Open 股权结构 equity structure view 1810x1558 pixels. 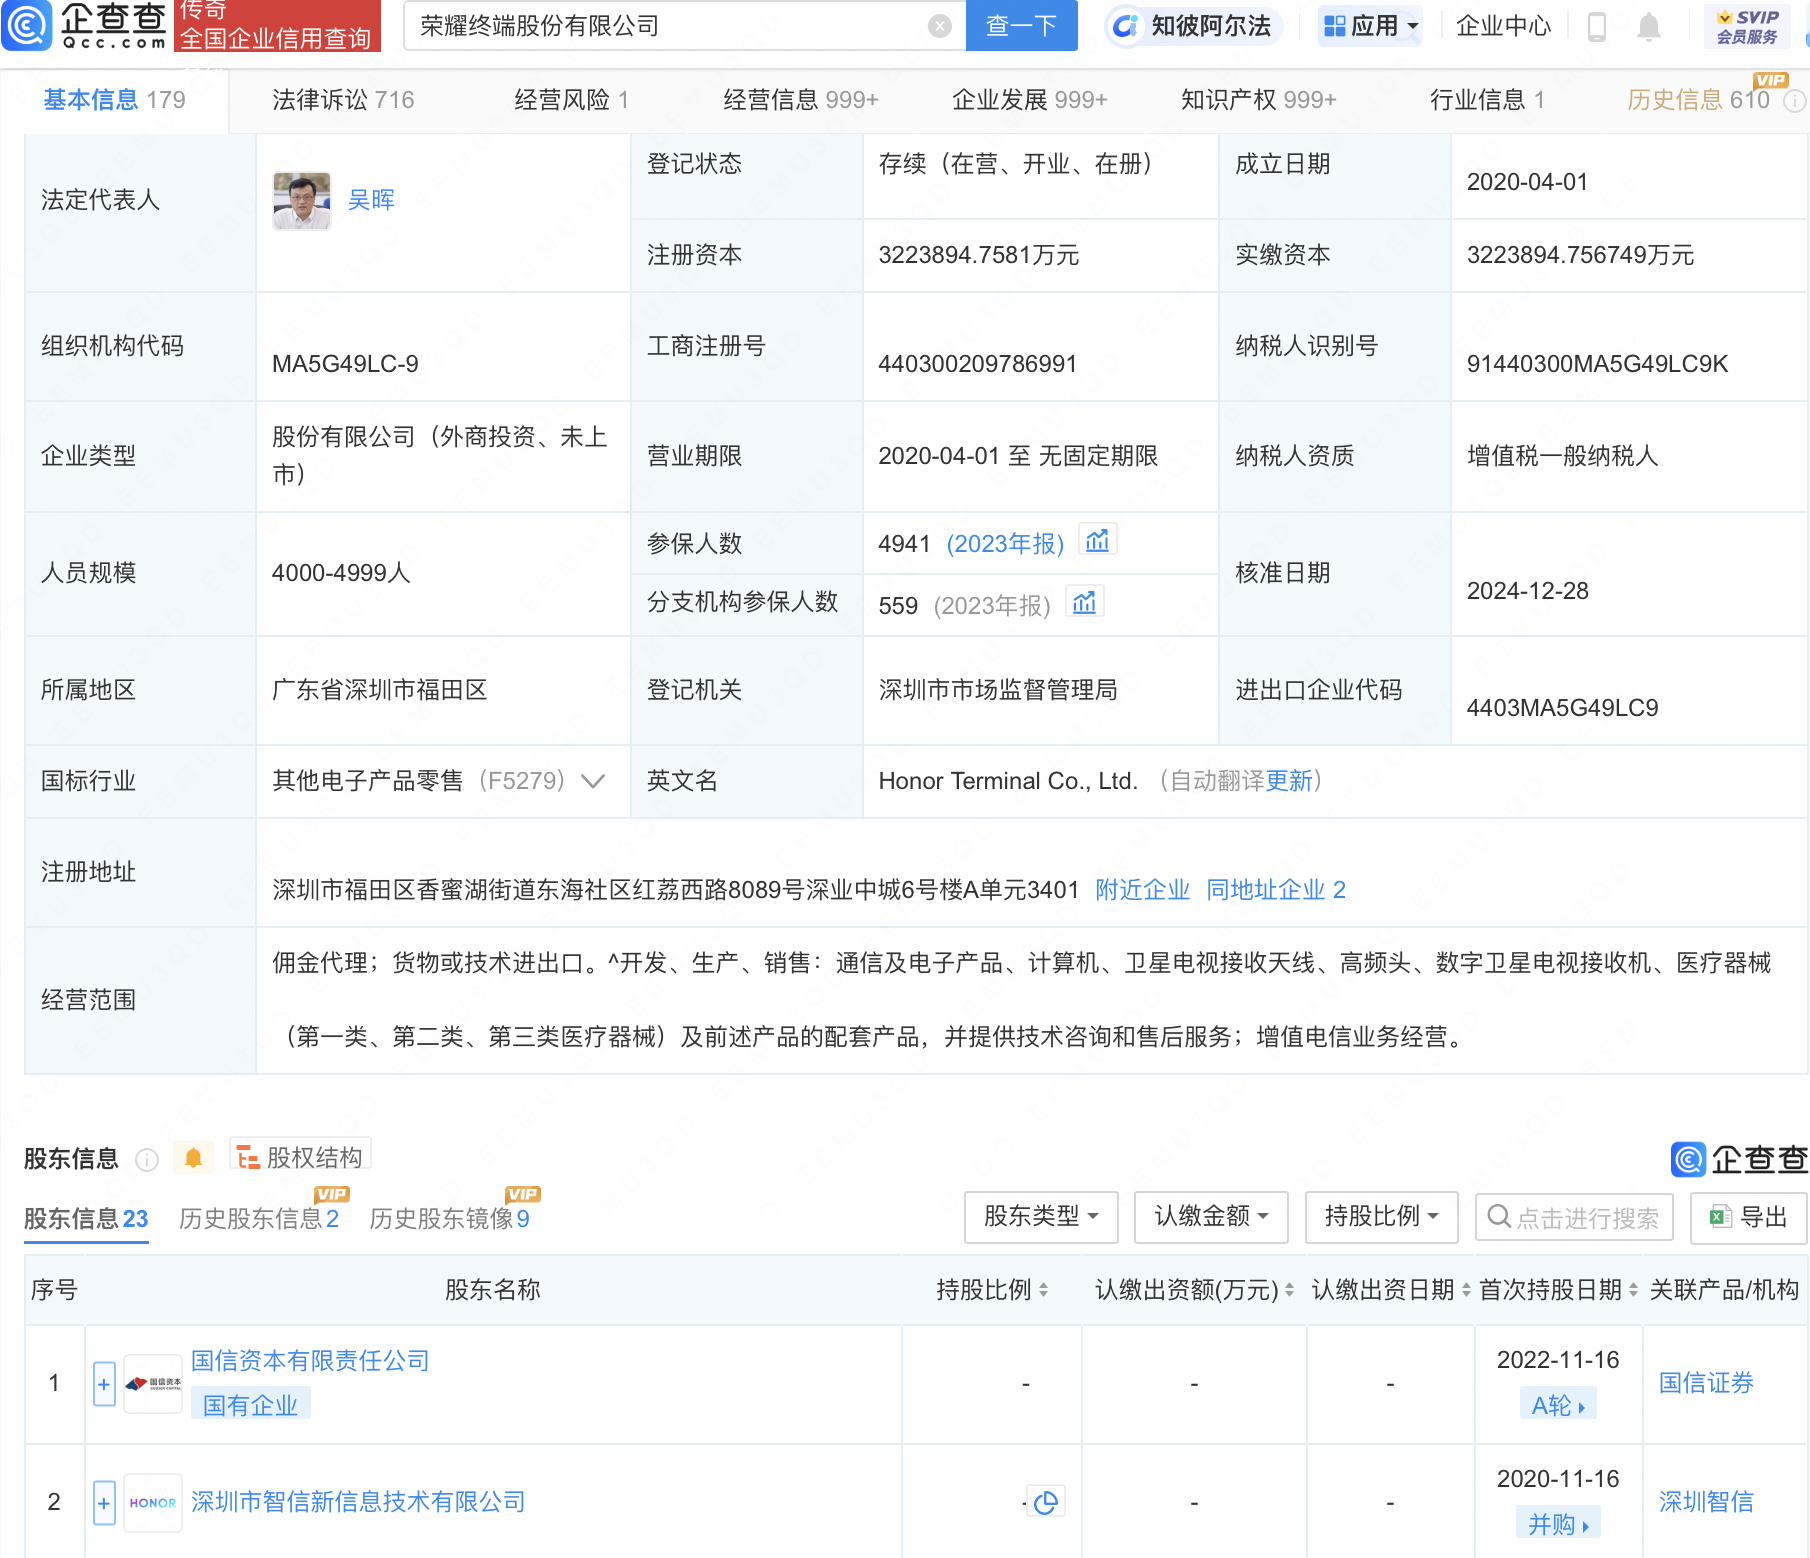pyautogui.click(x=300, y=1157)
